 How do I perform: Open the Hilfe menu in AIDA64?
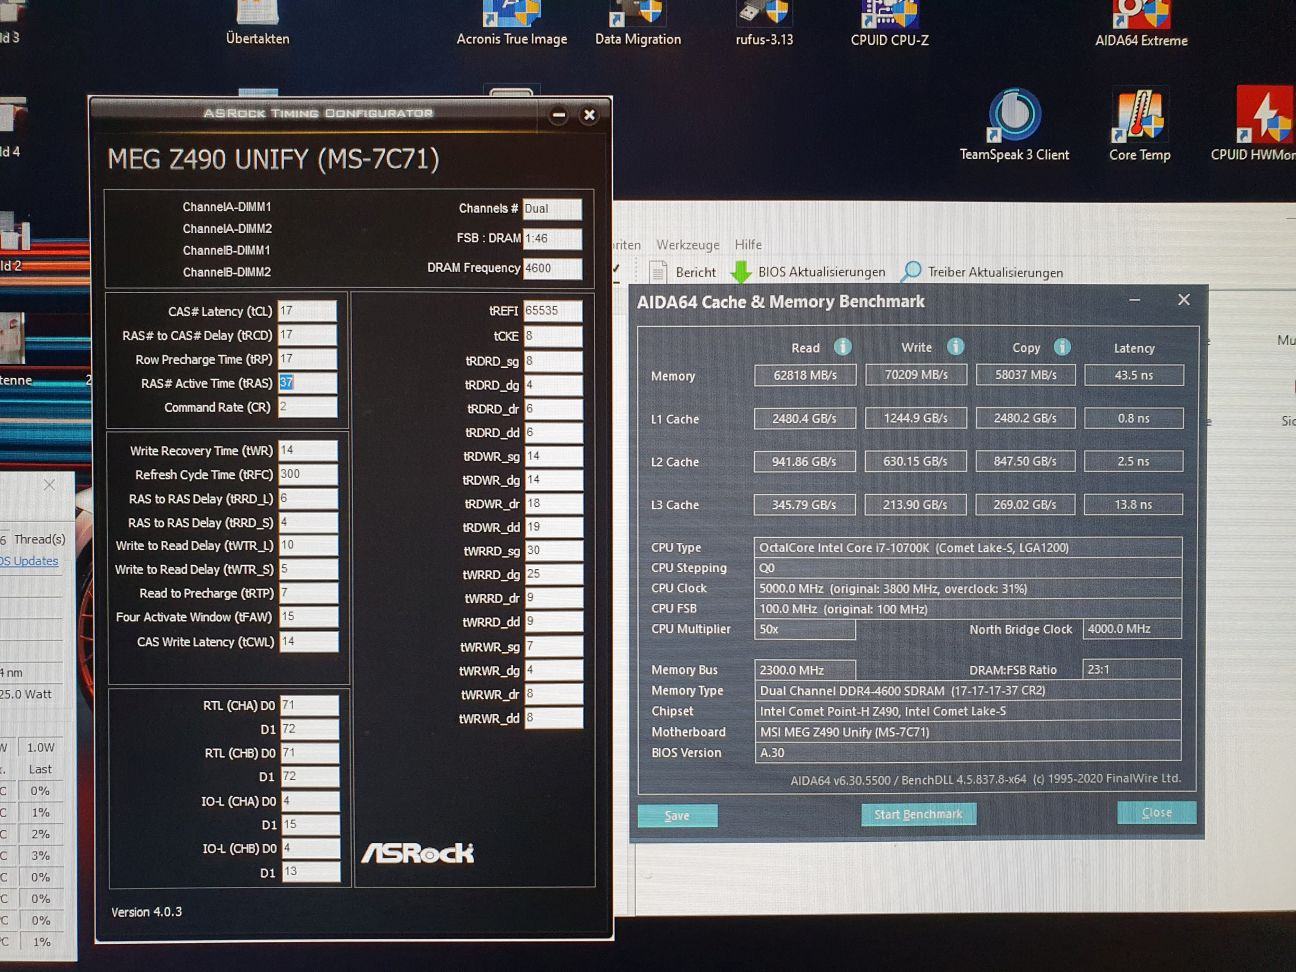click(x=748, y=245)
